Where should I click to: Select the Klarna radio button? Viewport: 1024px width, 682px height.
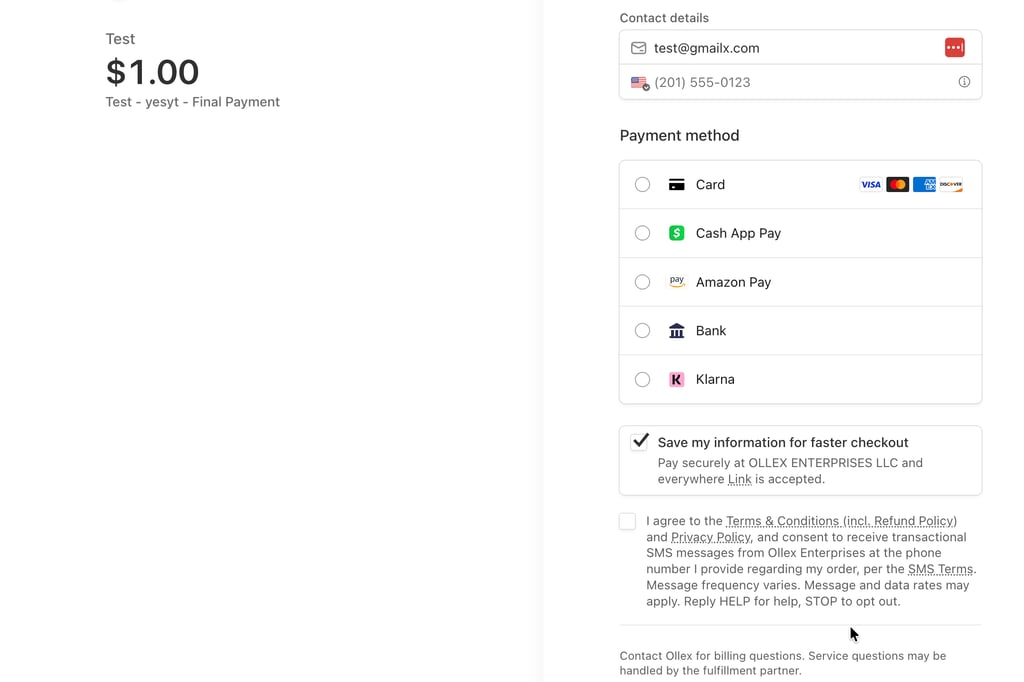click(x=642, y=380)
